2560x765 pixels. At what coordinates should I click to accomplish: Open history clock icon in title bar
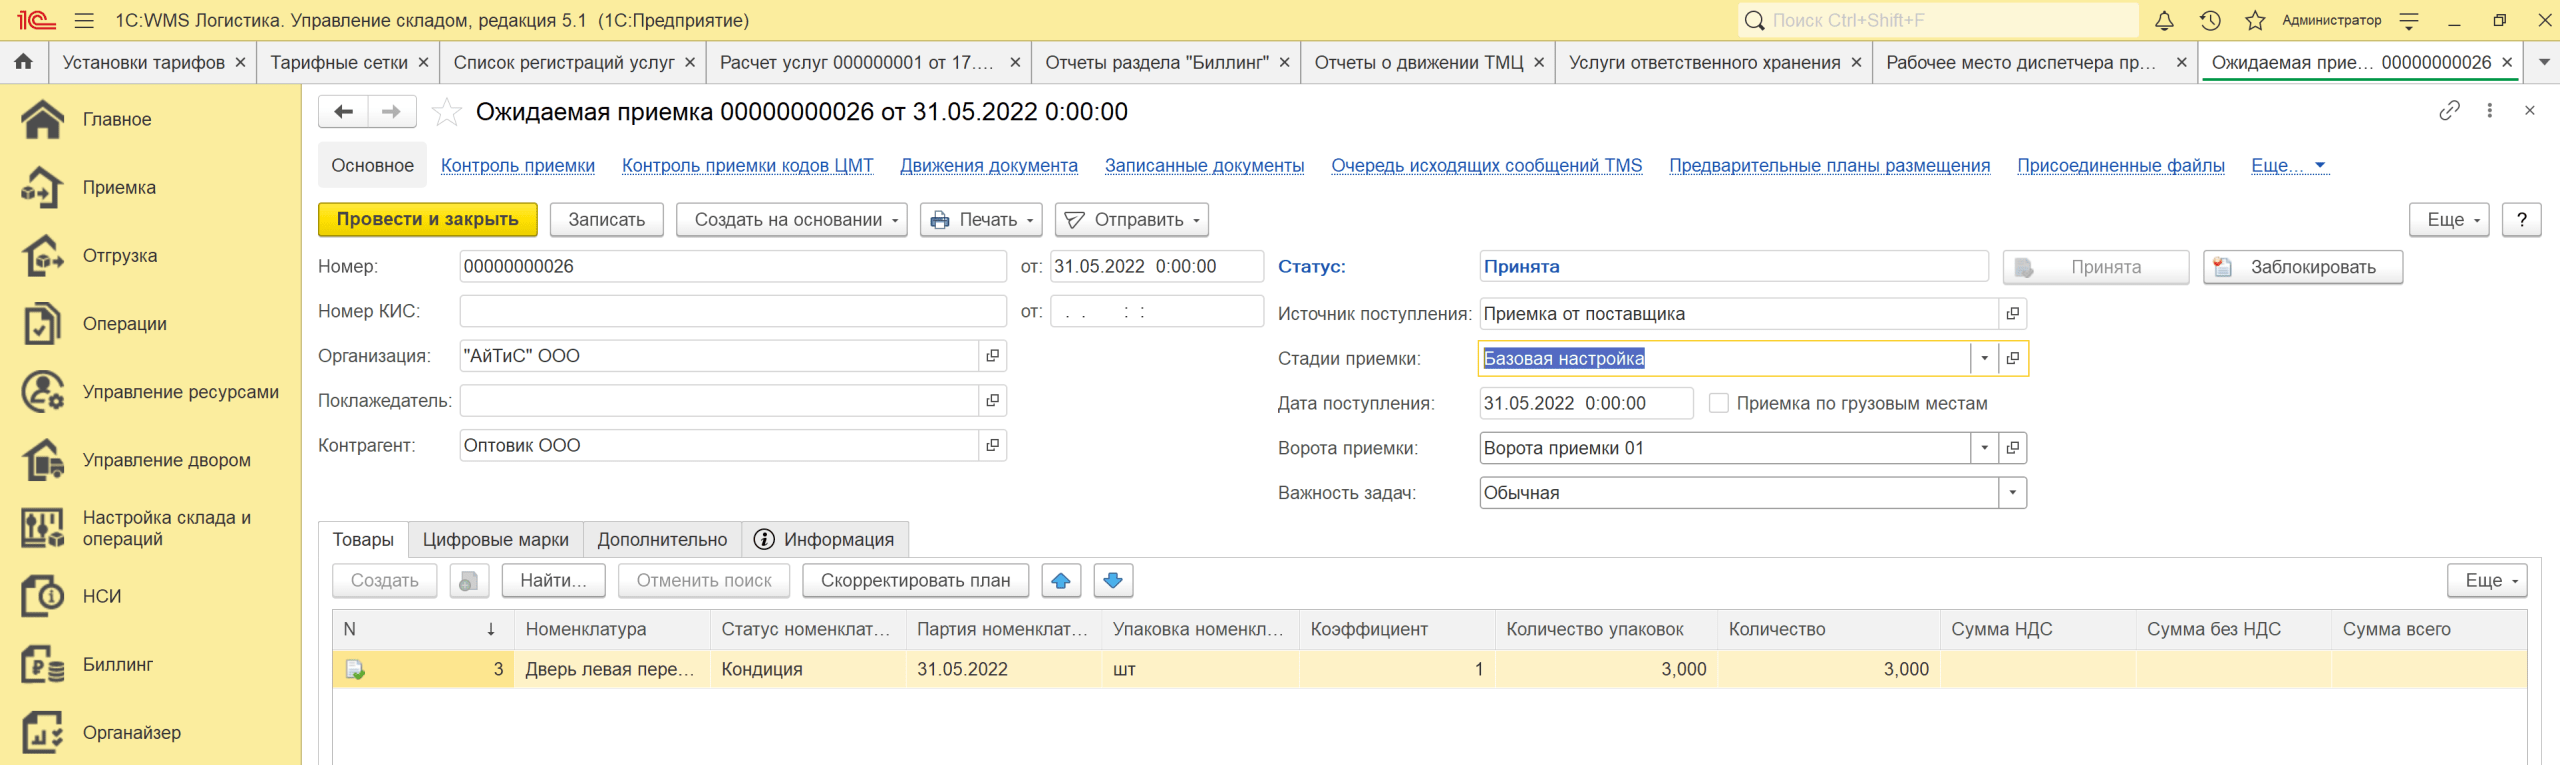[2210, 20]
